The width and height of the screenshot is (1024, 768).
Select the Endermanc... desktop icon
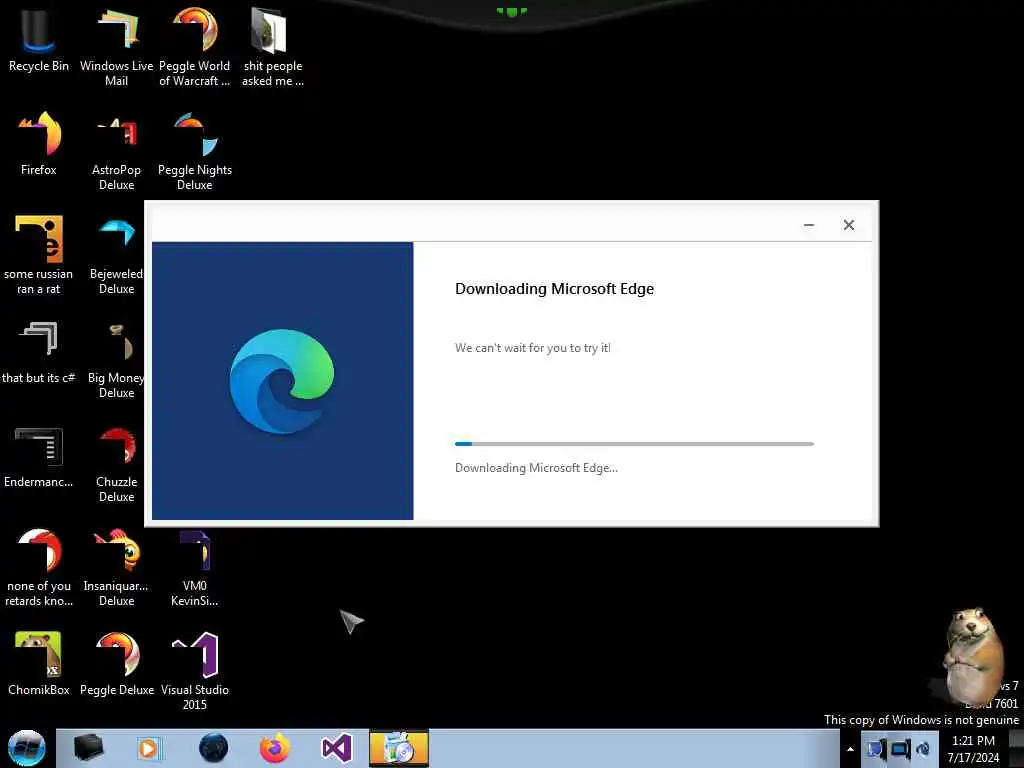point(39,457)
